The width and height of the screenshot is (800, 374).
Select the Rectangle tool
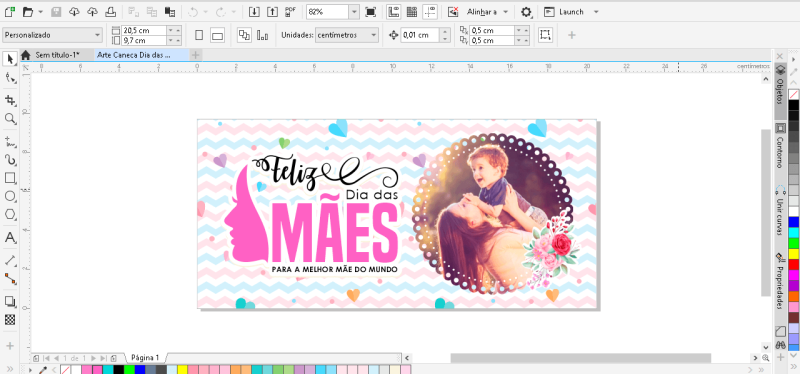click(x=10, y=178)
